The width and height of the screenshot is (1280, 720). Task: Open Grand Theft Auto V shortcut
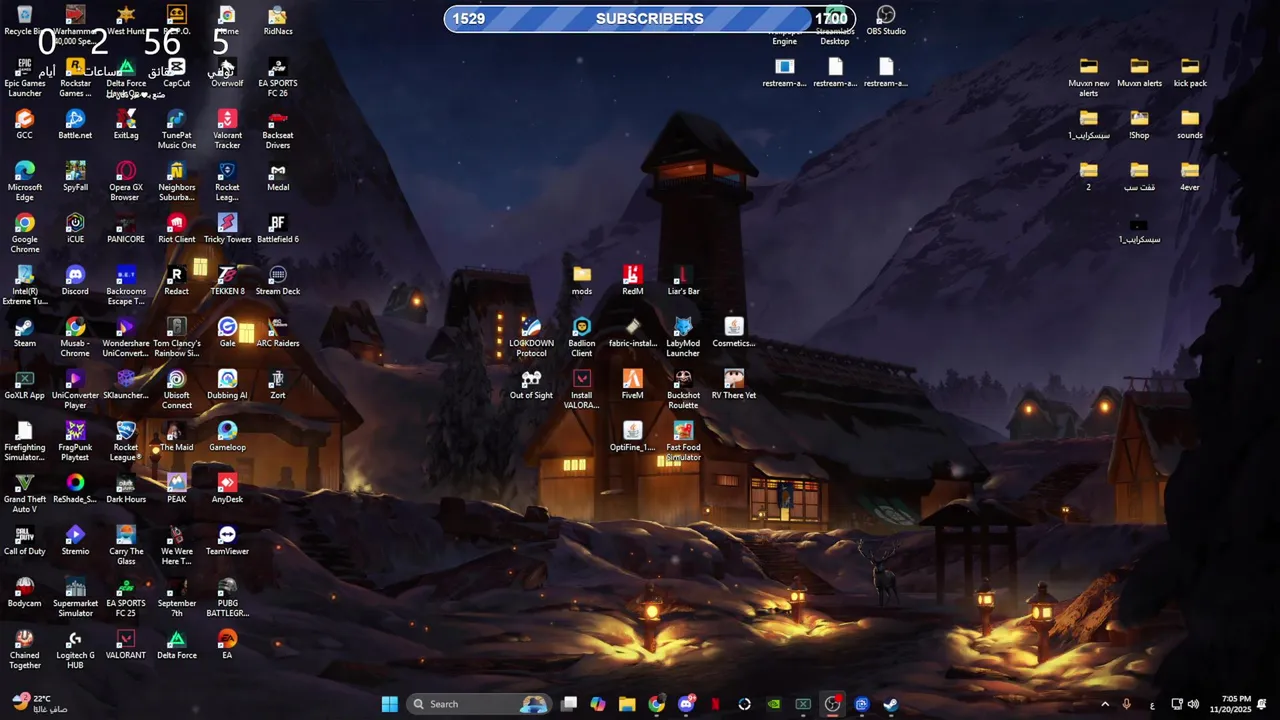click(x=25, y=493)
